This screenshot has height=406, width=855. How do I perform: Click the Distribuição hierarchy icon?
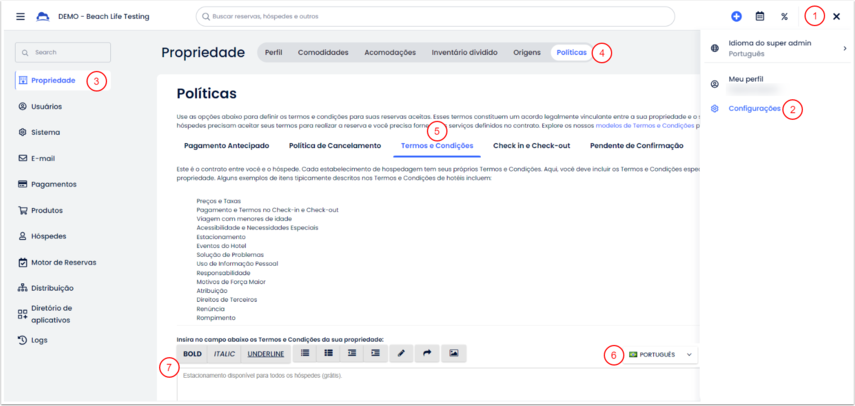tap(23, 288)
